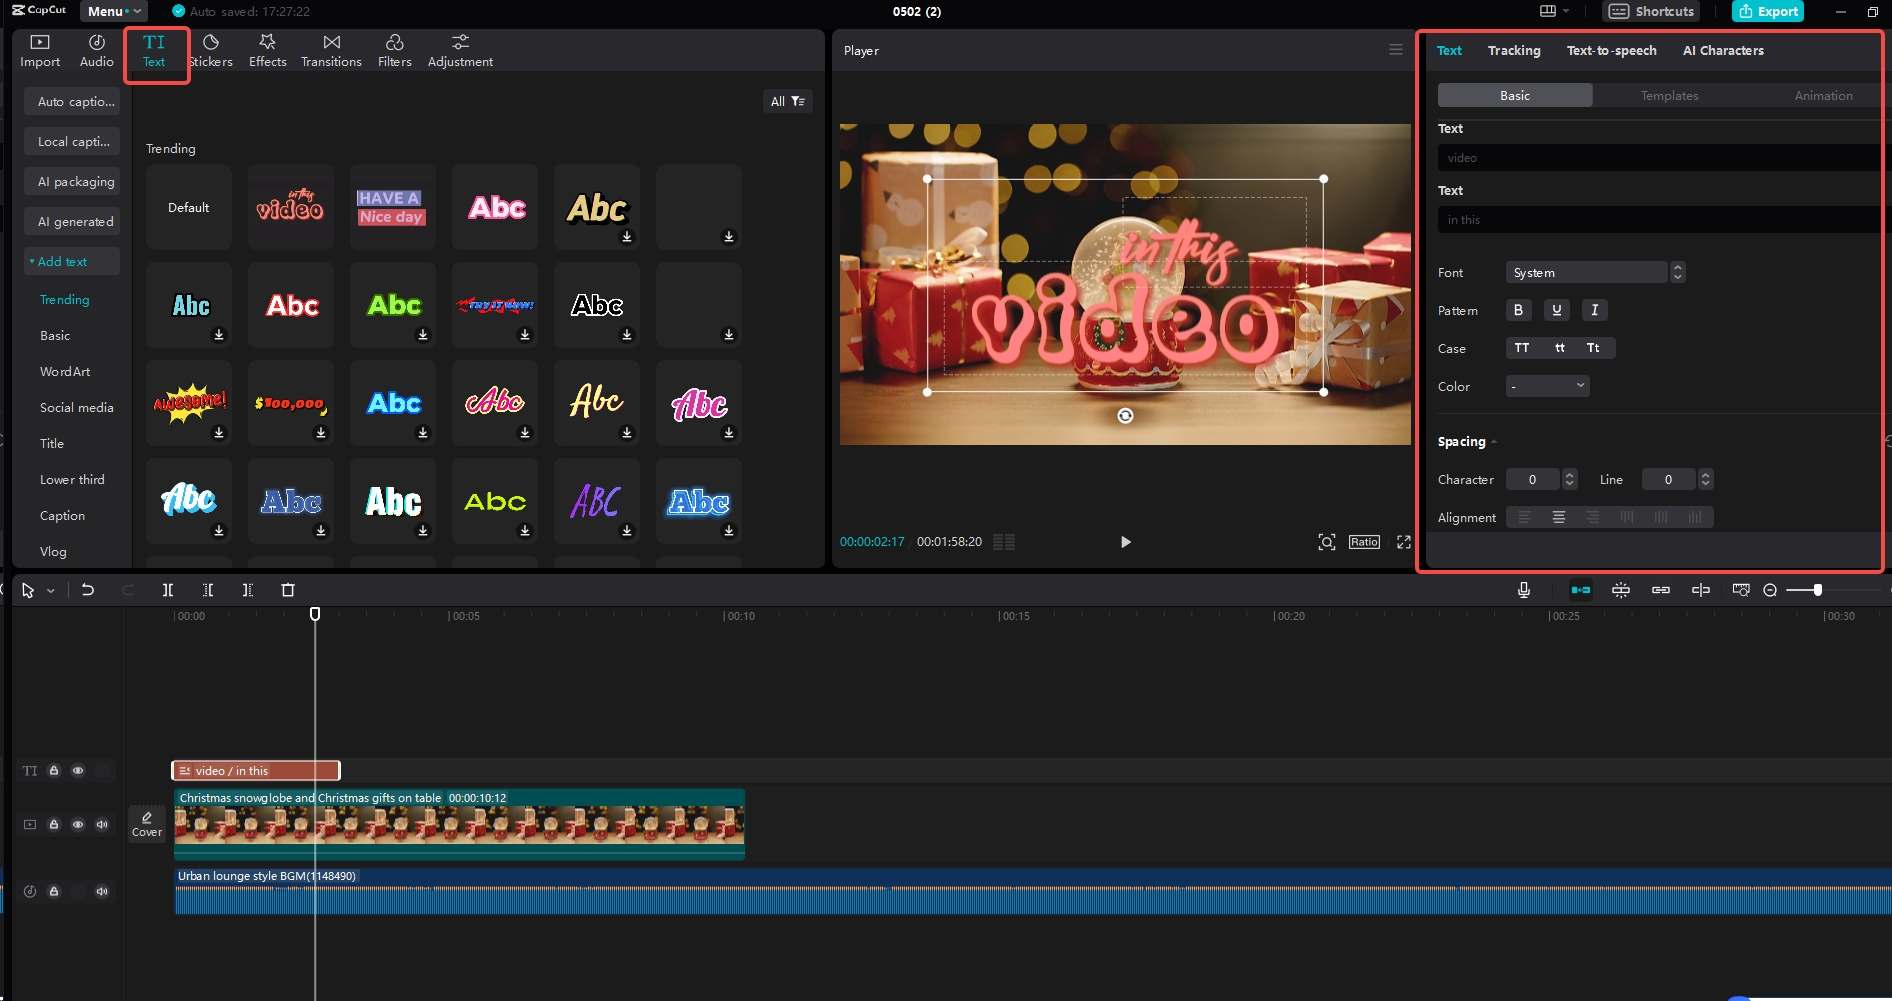Open the Player panel hamburger menu
The image size is (1892, 1001).
tap(1396, 50)
